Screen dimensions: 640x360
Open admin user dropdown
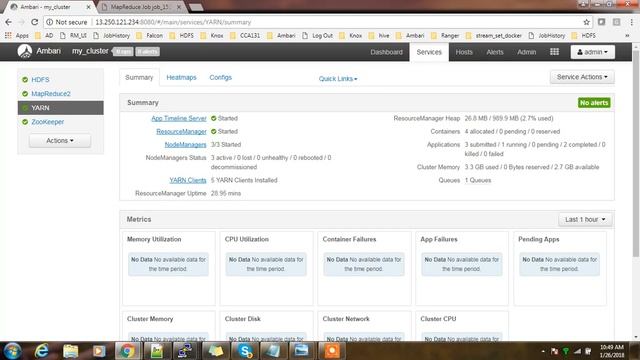click(x=593, y=52)
